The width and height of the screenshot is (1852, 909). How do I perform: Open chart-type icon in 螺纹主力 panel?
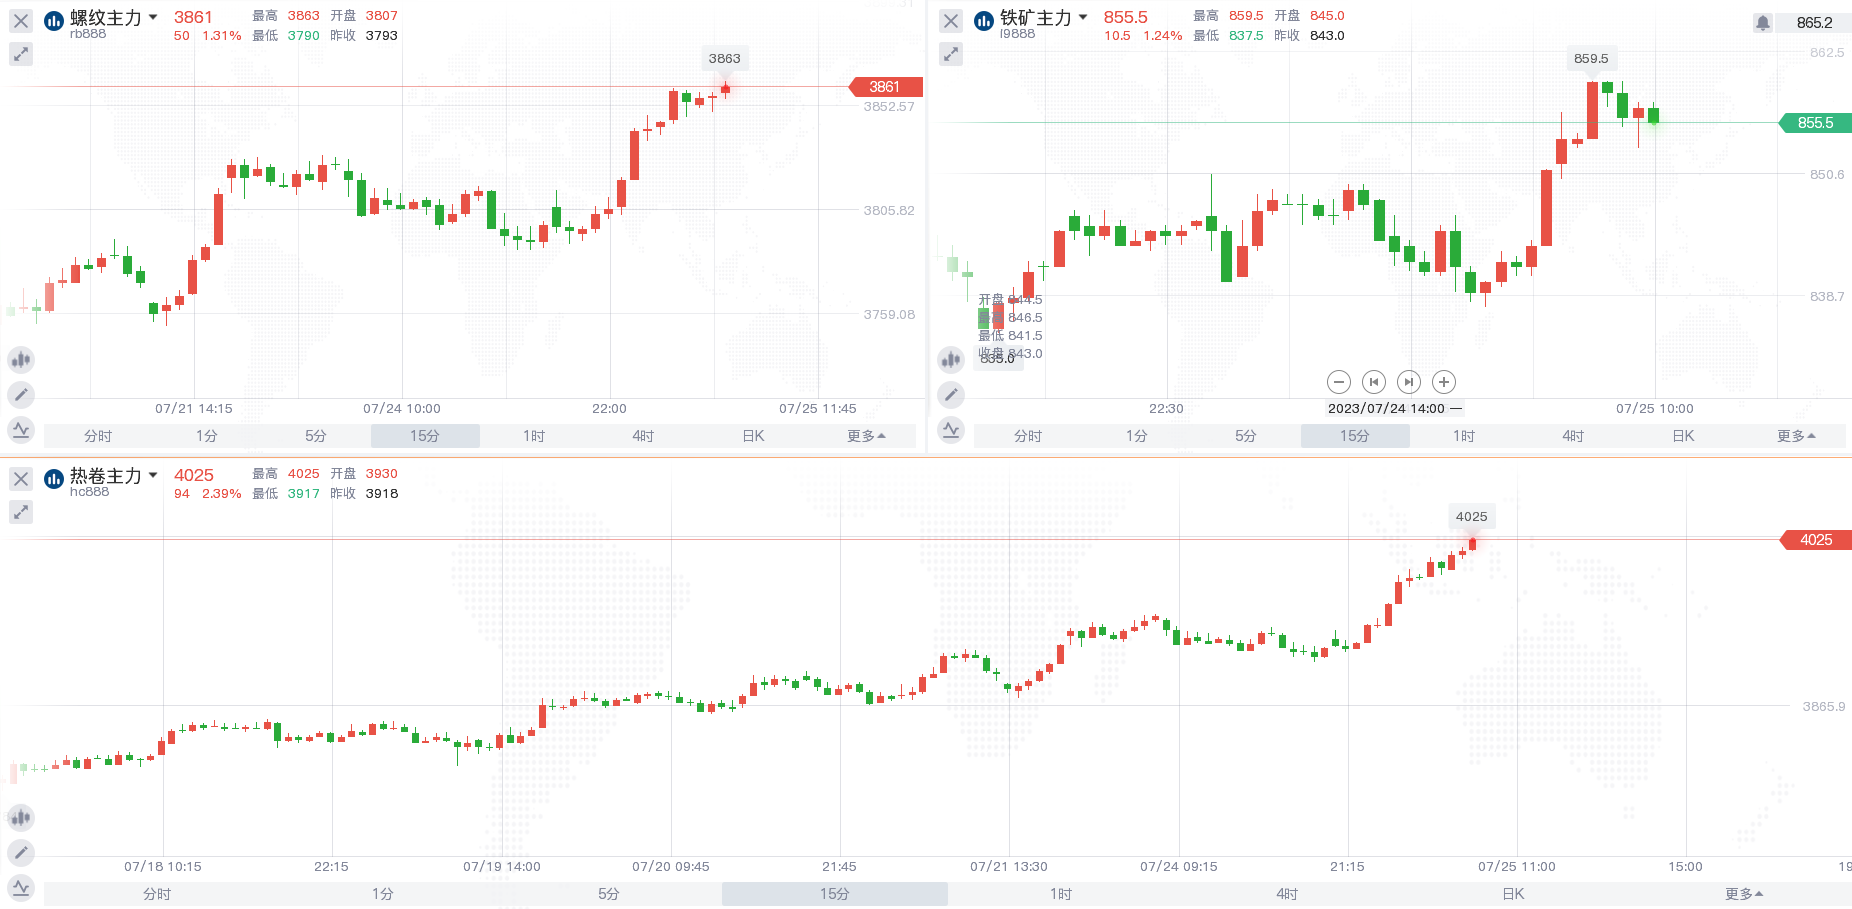[x=21, y=360]
